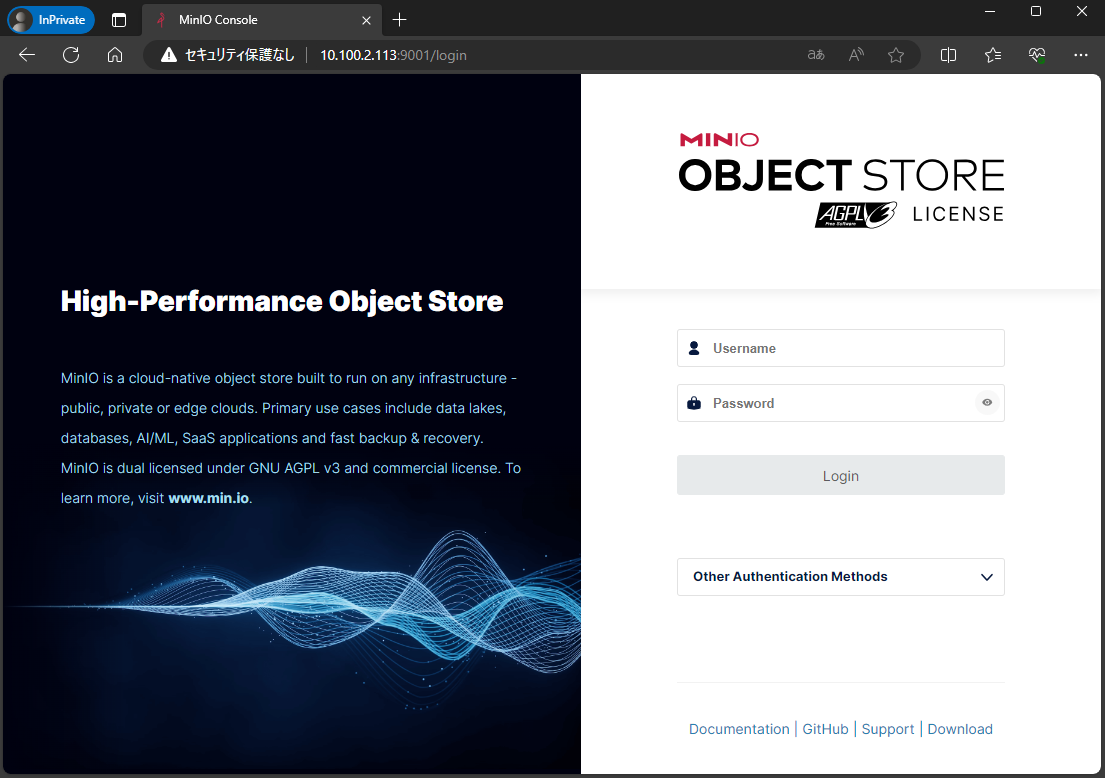Close the MinIO Console tab
Viewport: 1105px width, 778px height.
pos(366,20)
